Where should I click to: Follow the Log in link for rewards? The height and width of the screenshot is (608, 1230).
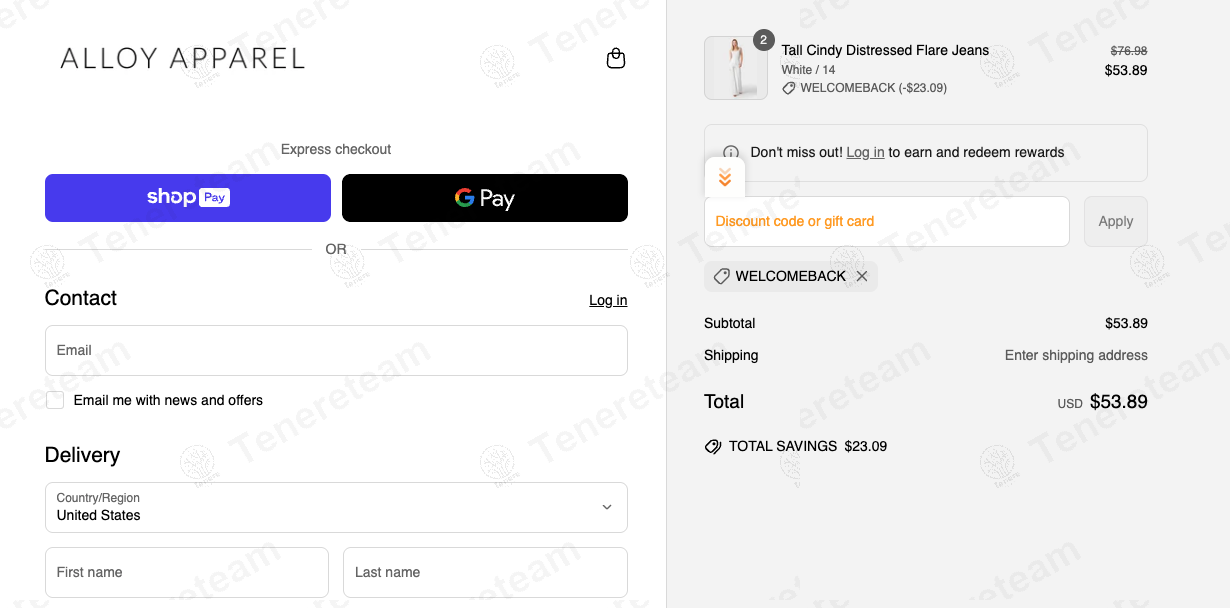(865, 152)
